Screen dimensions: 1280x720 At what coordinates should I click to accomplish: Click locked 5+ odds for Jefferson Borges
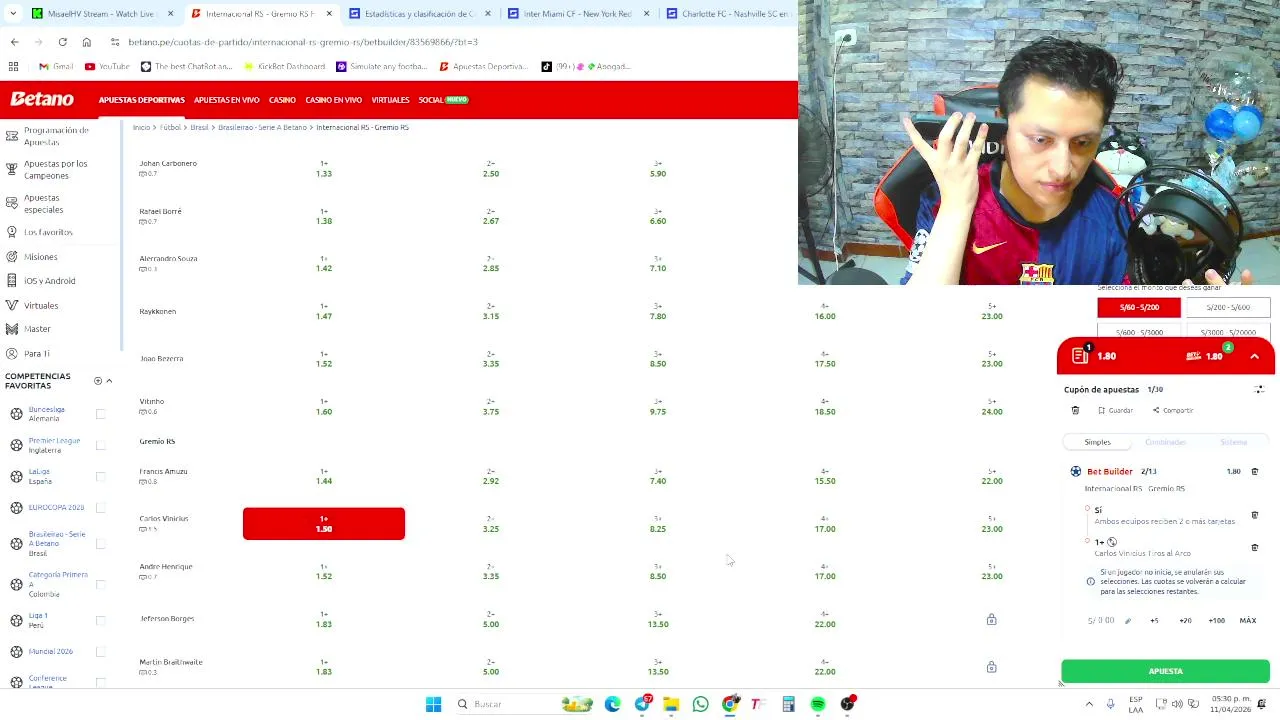[x=991, y=620]
